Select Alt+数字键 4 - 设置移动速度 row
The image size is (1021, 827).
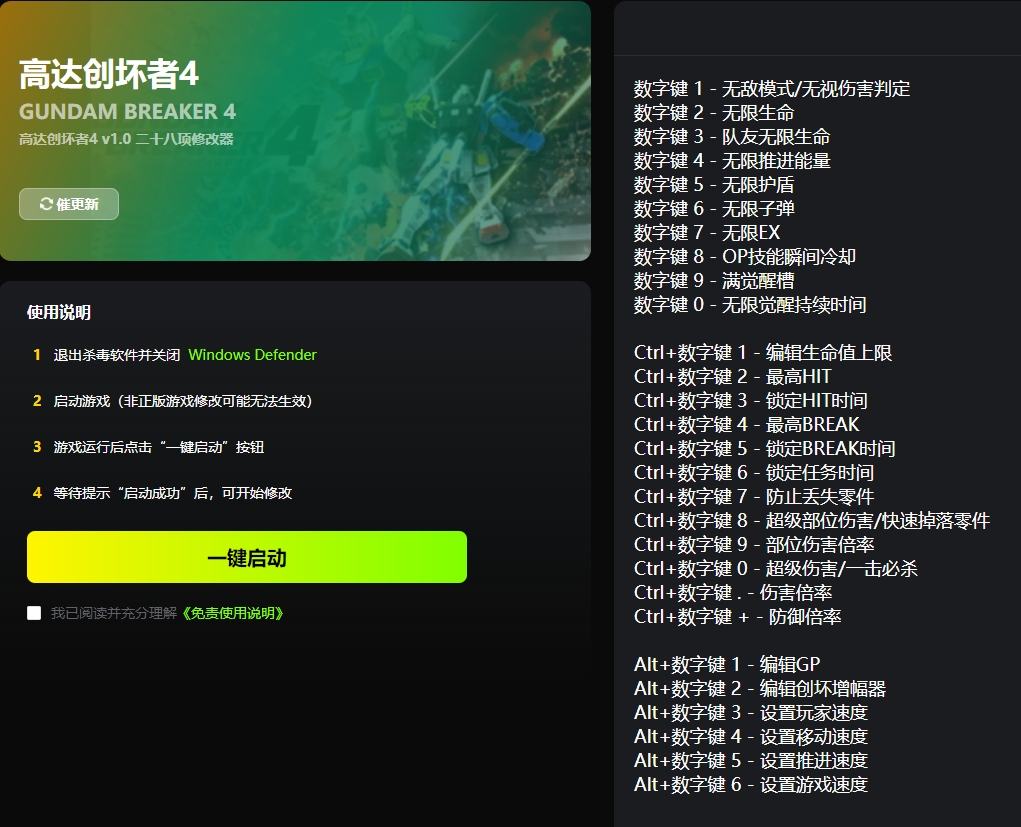point(751,736)
